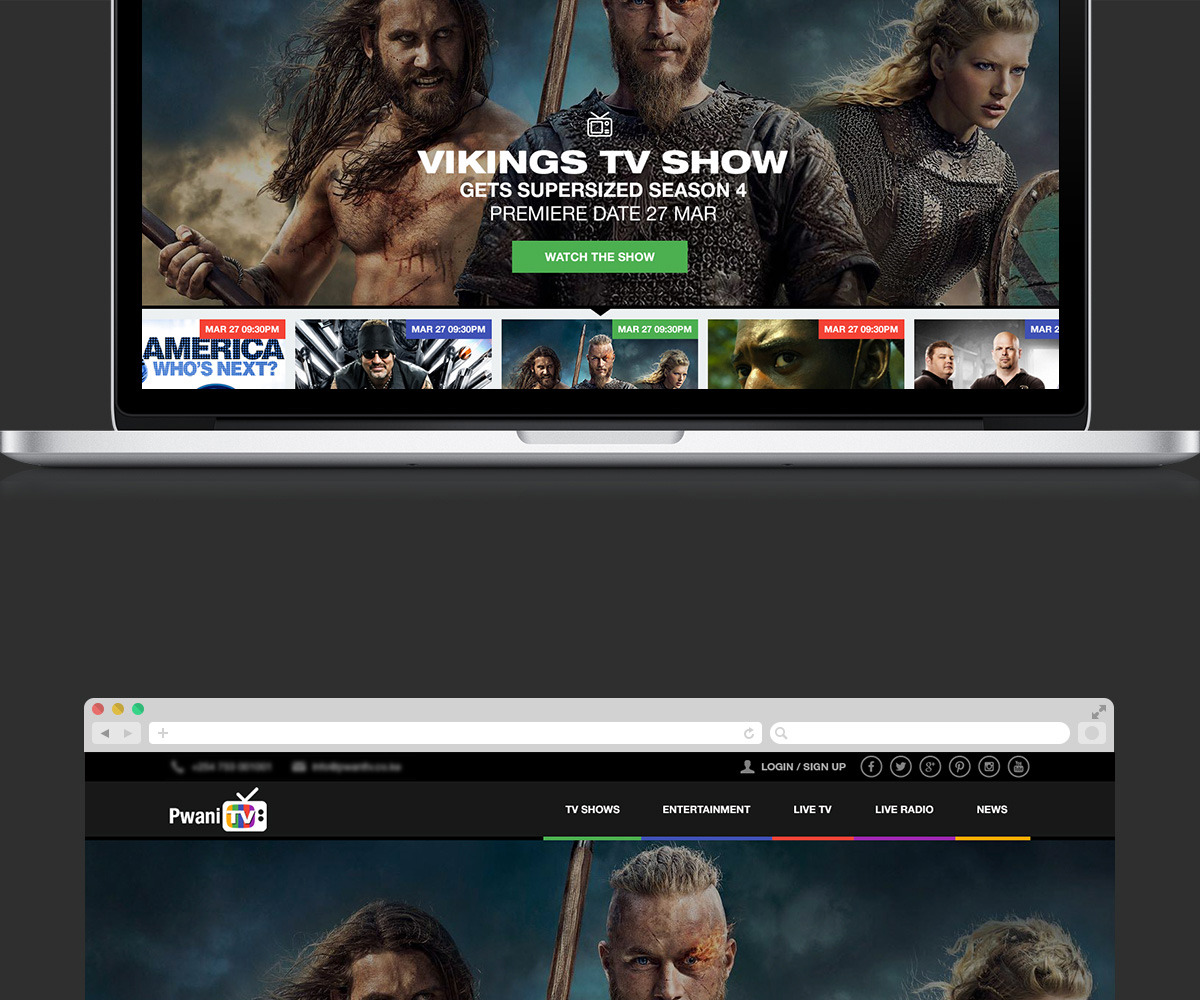Image resolution: width=1200 pixels, height=1000 pixels.
Task: Go forward with the browser forward arrow
Action: 128,733
